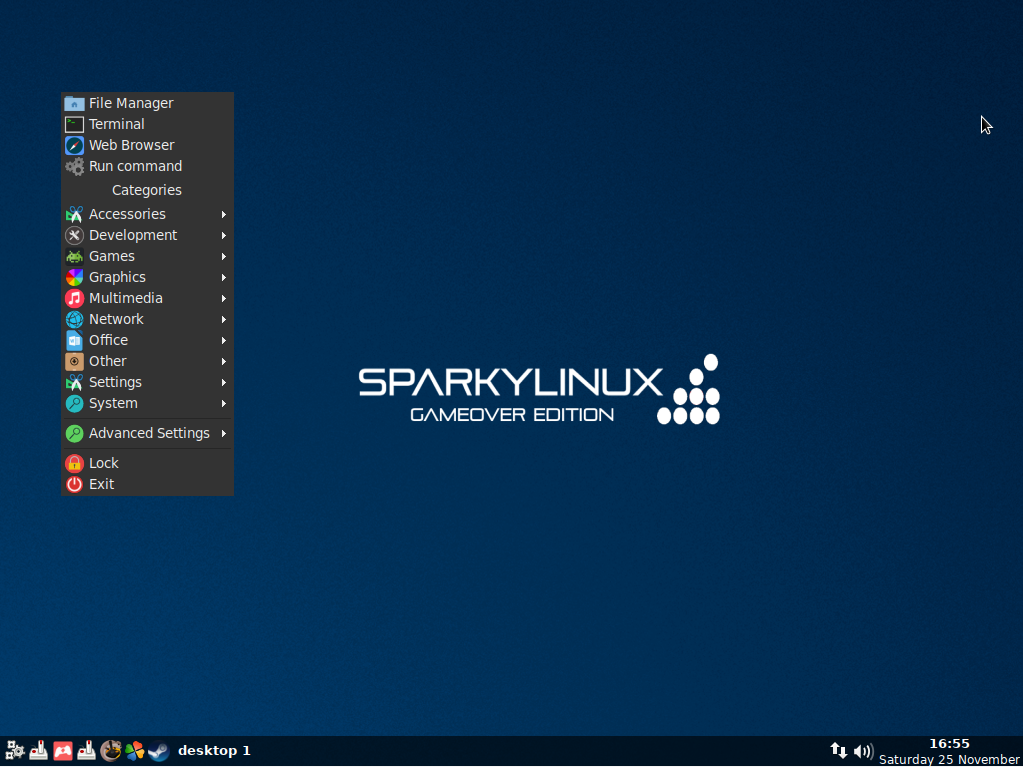
Task: Launch Steam from the taskbar
Action: pos(158,751)
